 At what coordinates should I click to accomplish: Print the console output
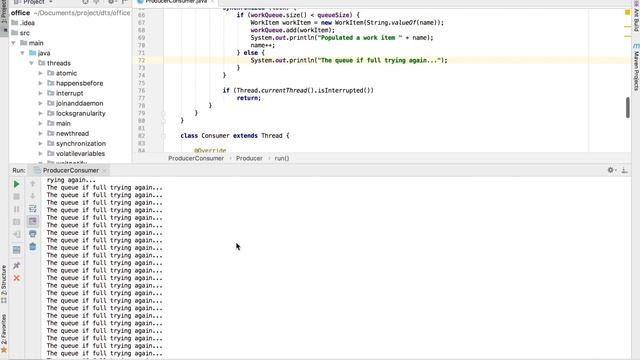pos(33,234)
